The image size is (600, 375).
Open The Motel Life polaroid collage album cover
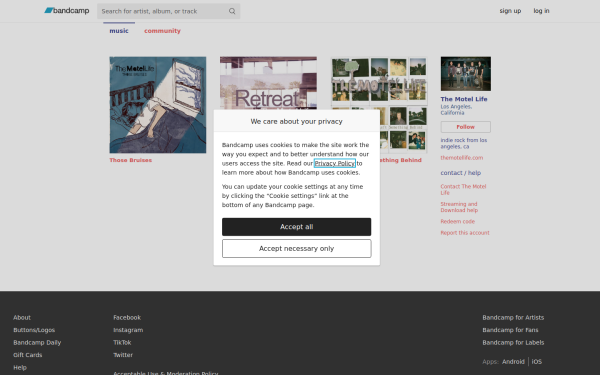(379, 83)
